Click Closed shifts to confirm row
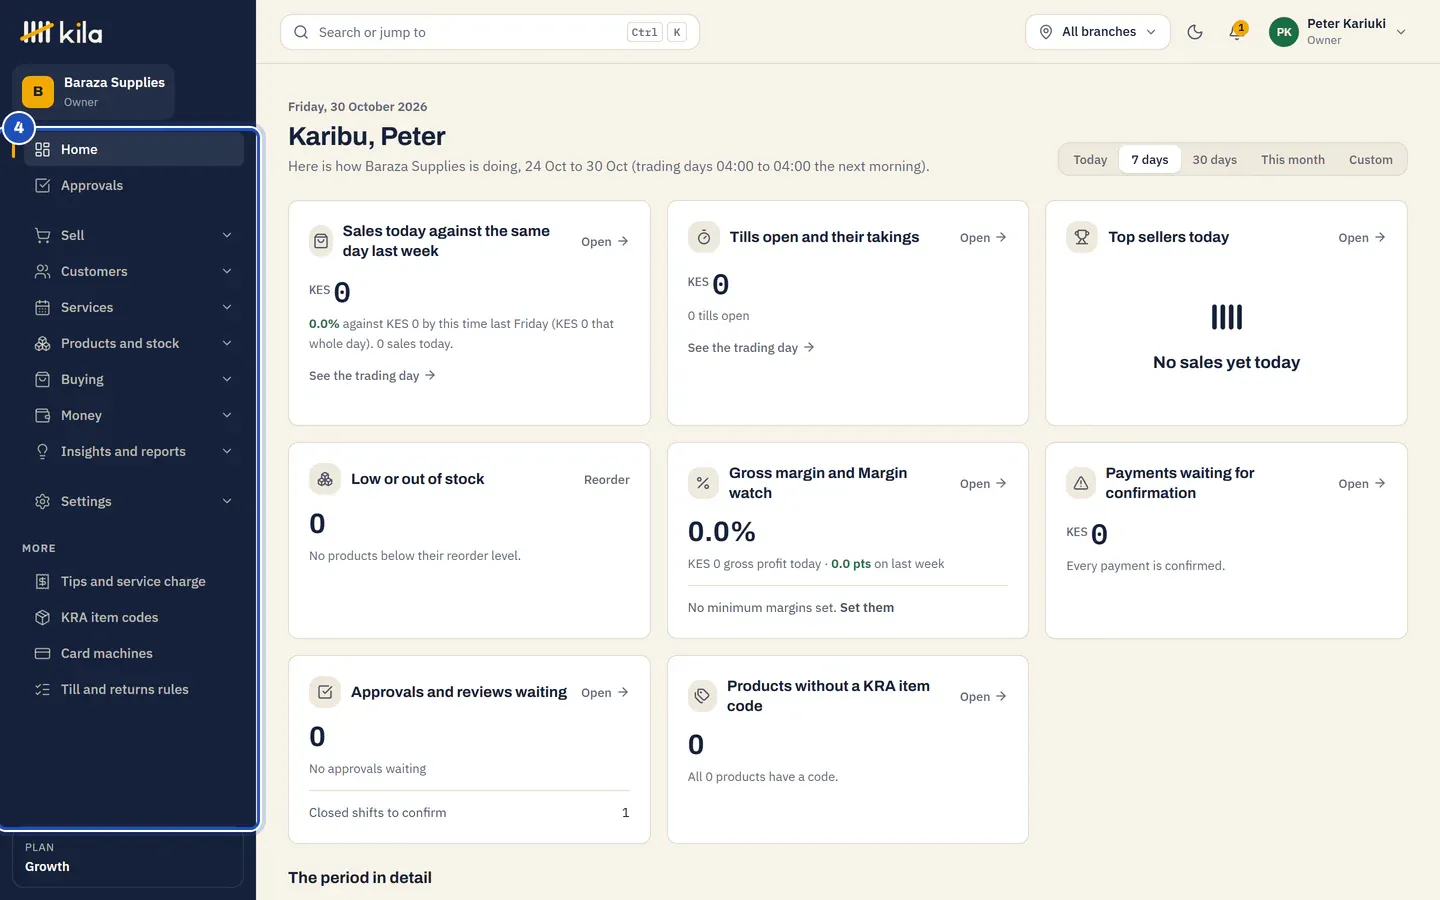 pos(469,813)
